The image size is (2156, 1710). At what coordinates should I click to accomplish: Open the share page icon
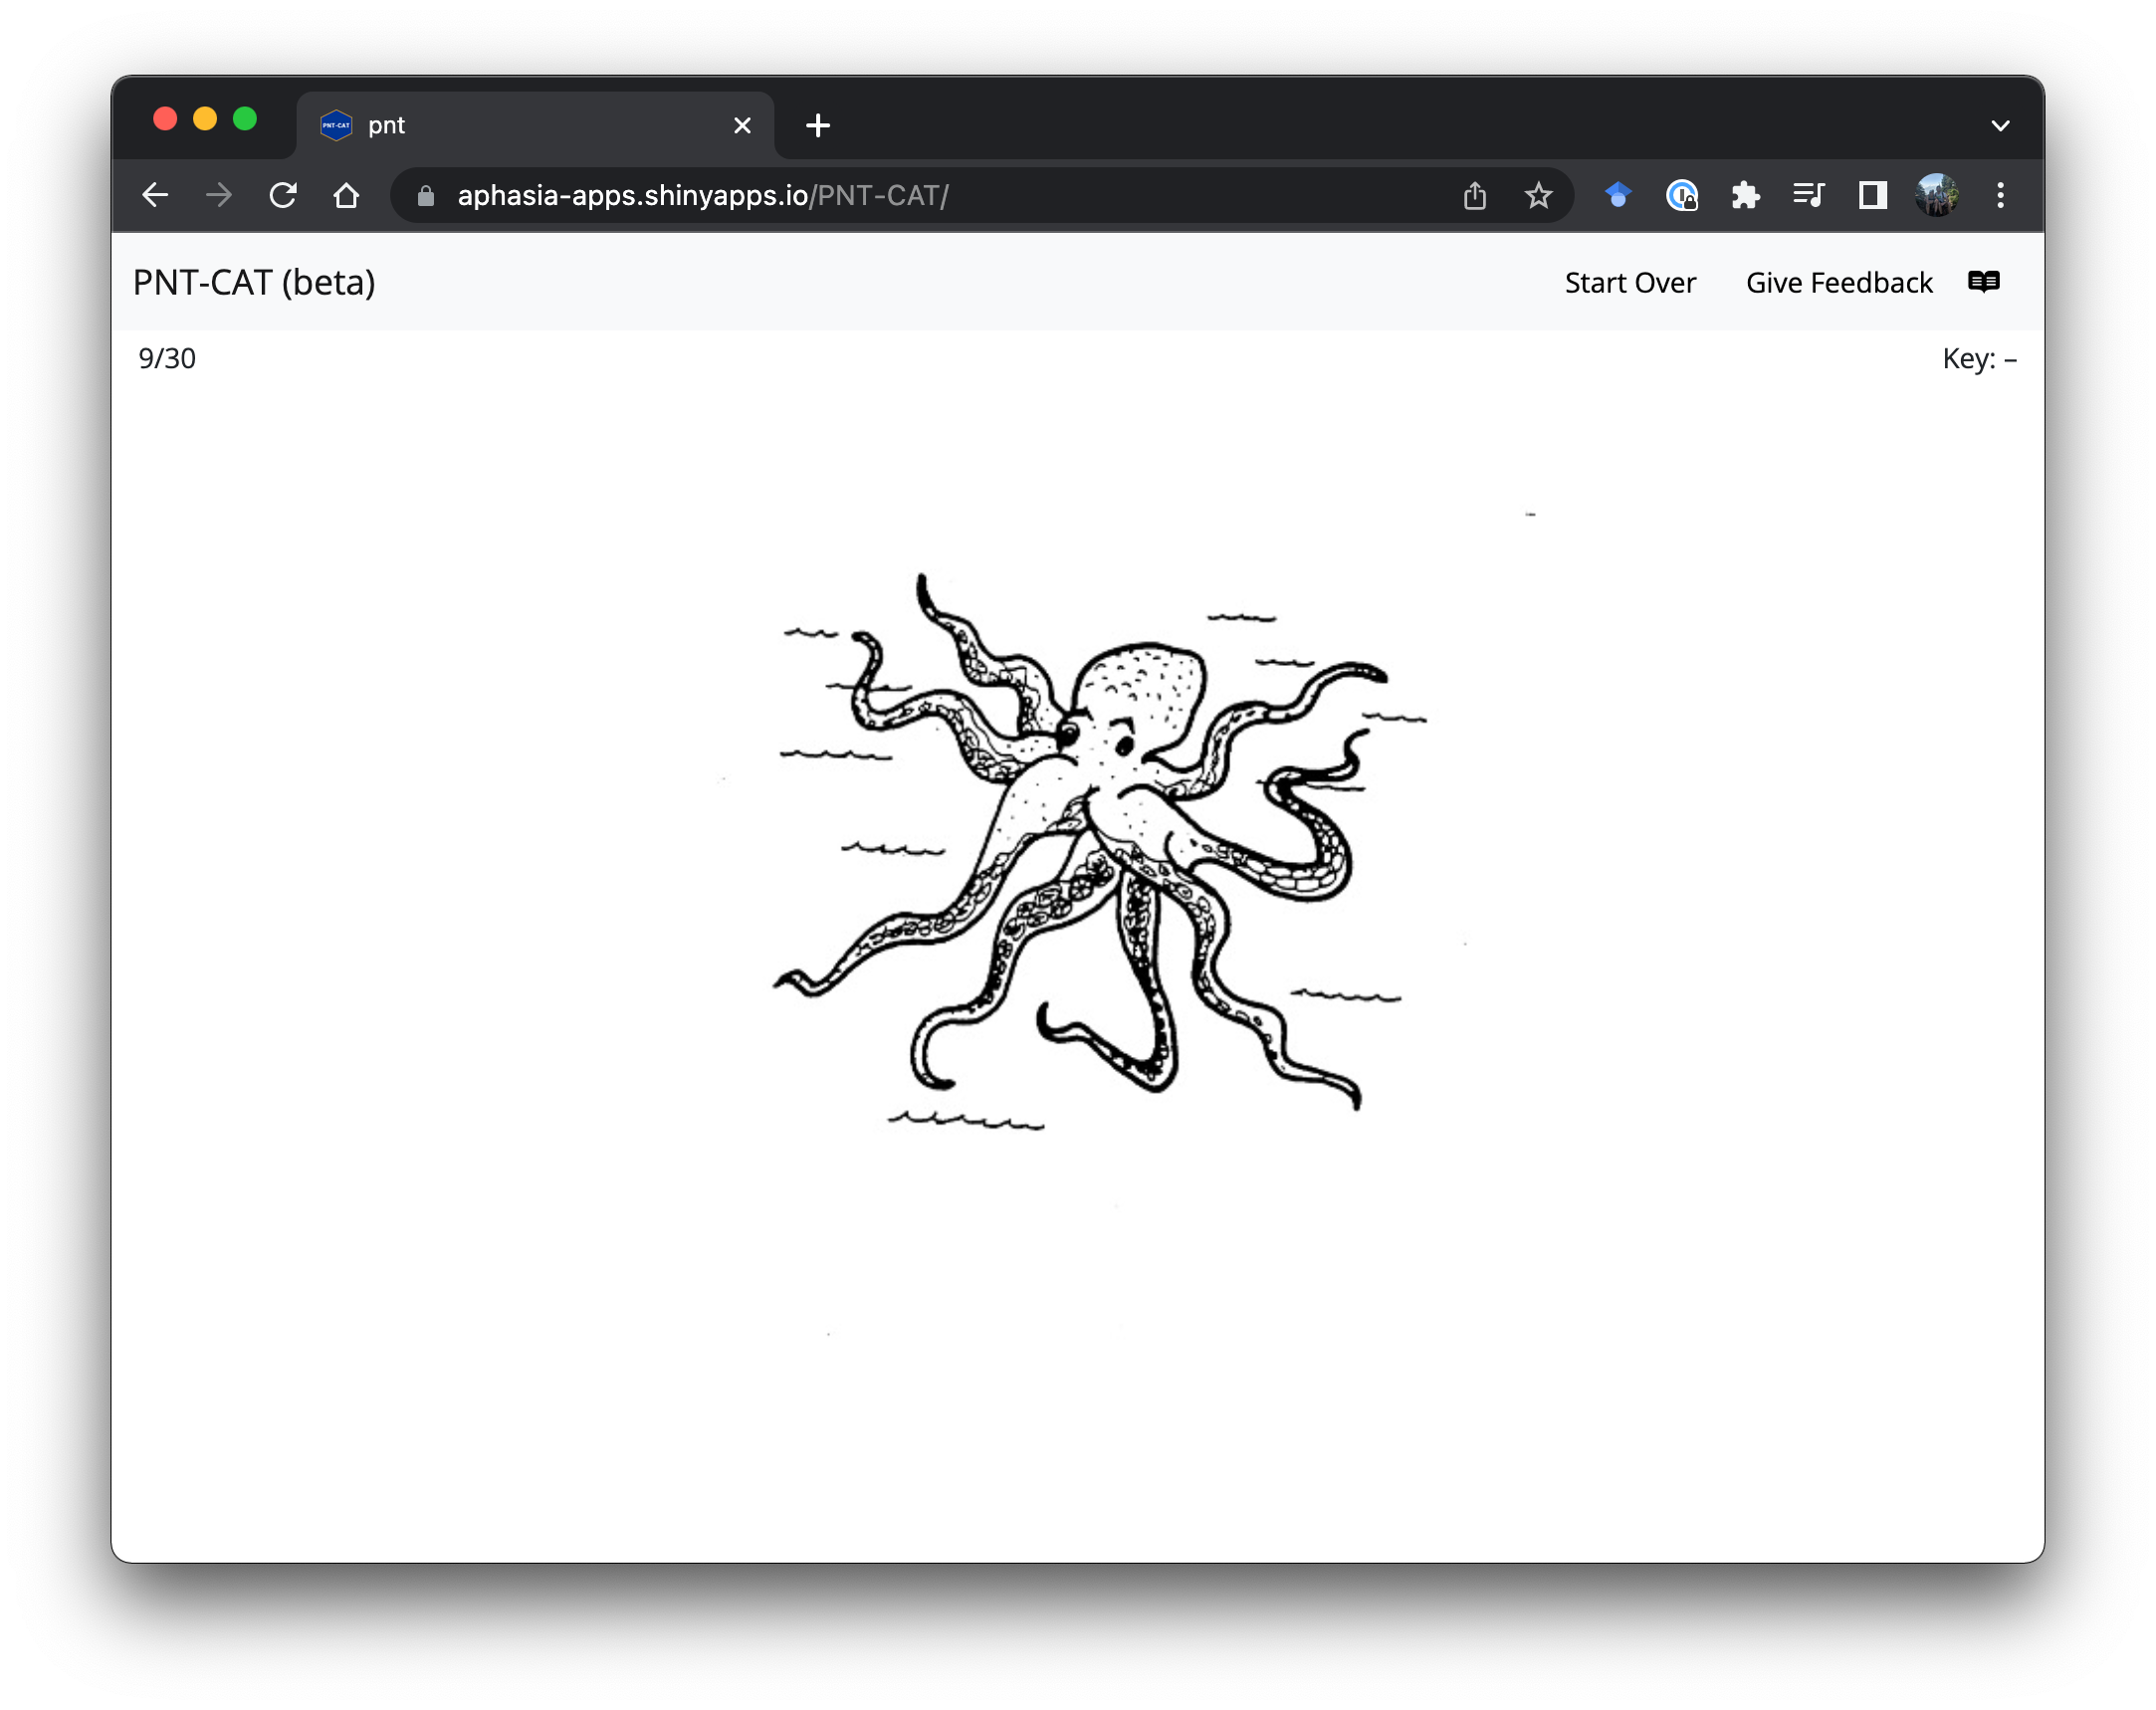pyautogui.click(x=1475, y=195)
